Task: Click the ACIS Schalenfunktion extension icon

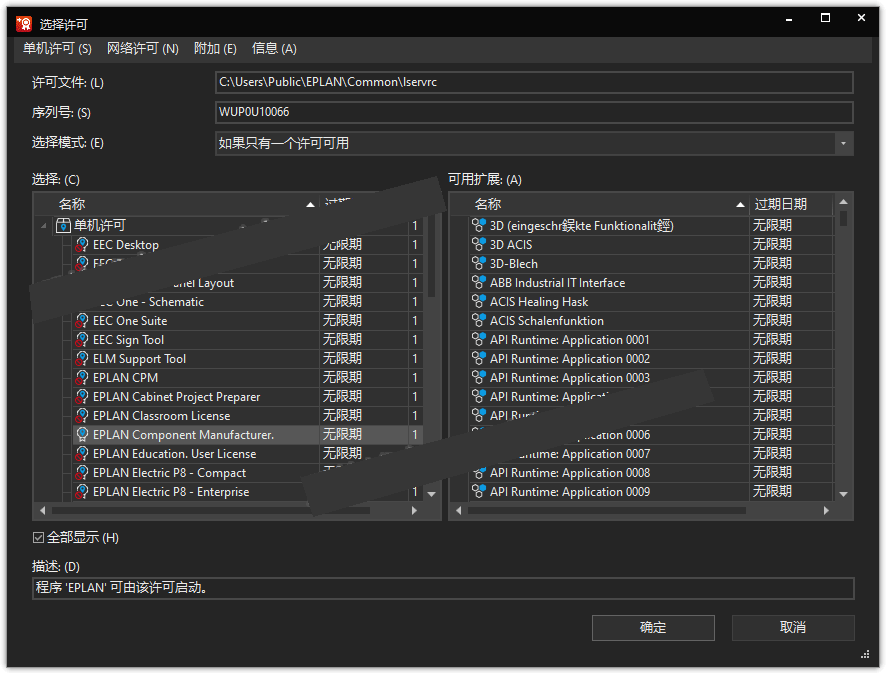Action: point(479,321)
